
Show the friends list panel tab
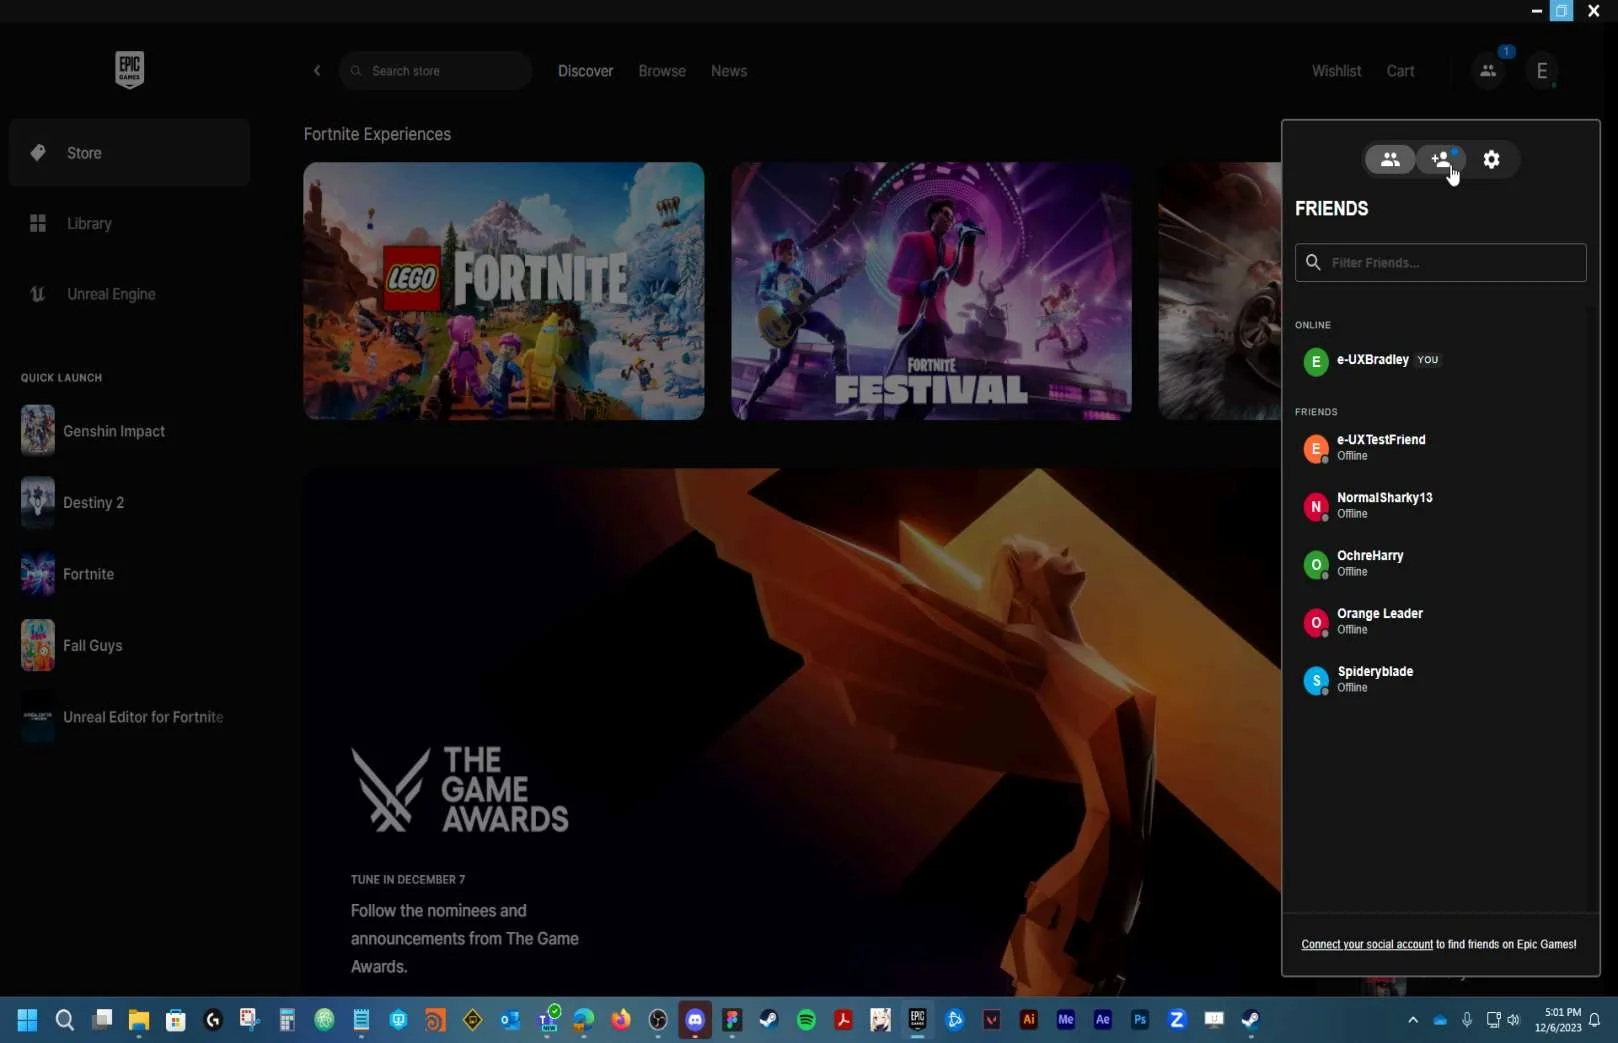tap(1390, 159)
